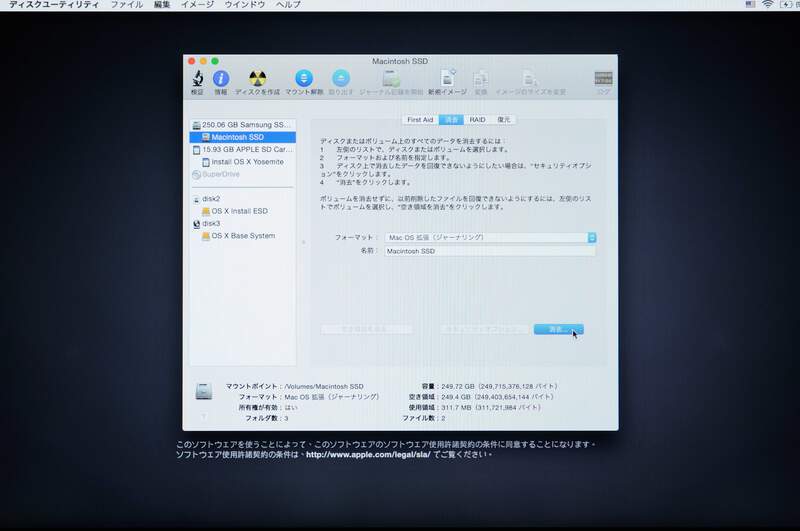Select the 15.93 GB APPLE SD Card disk

tap(242, 149)
